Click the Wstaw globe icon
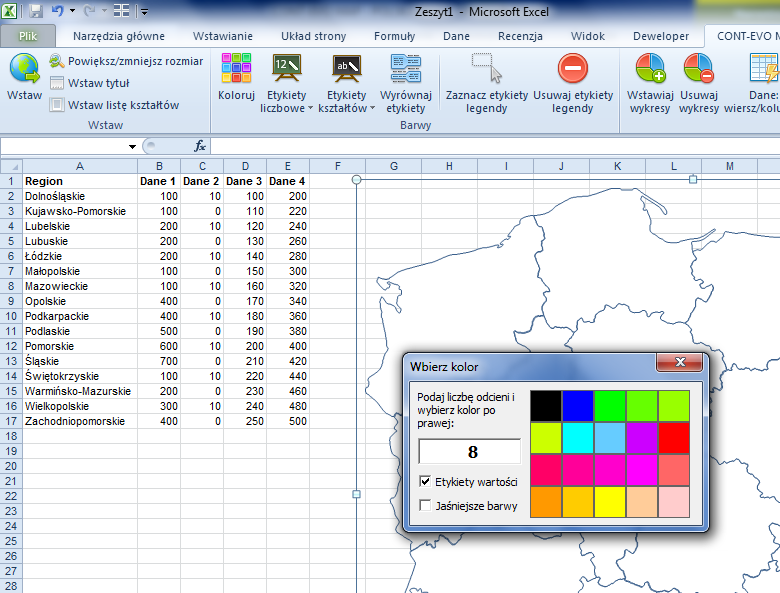This screenshot has width=780, height=593. tap(24, 68)
